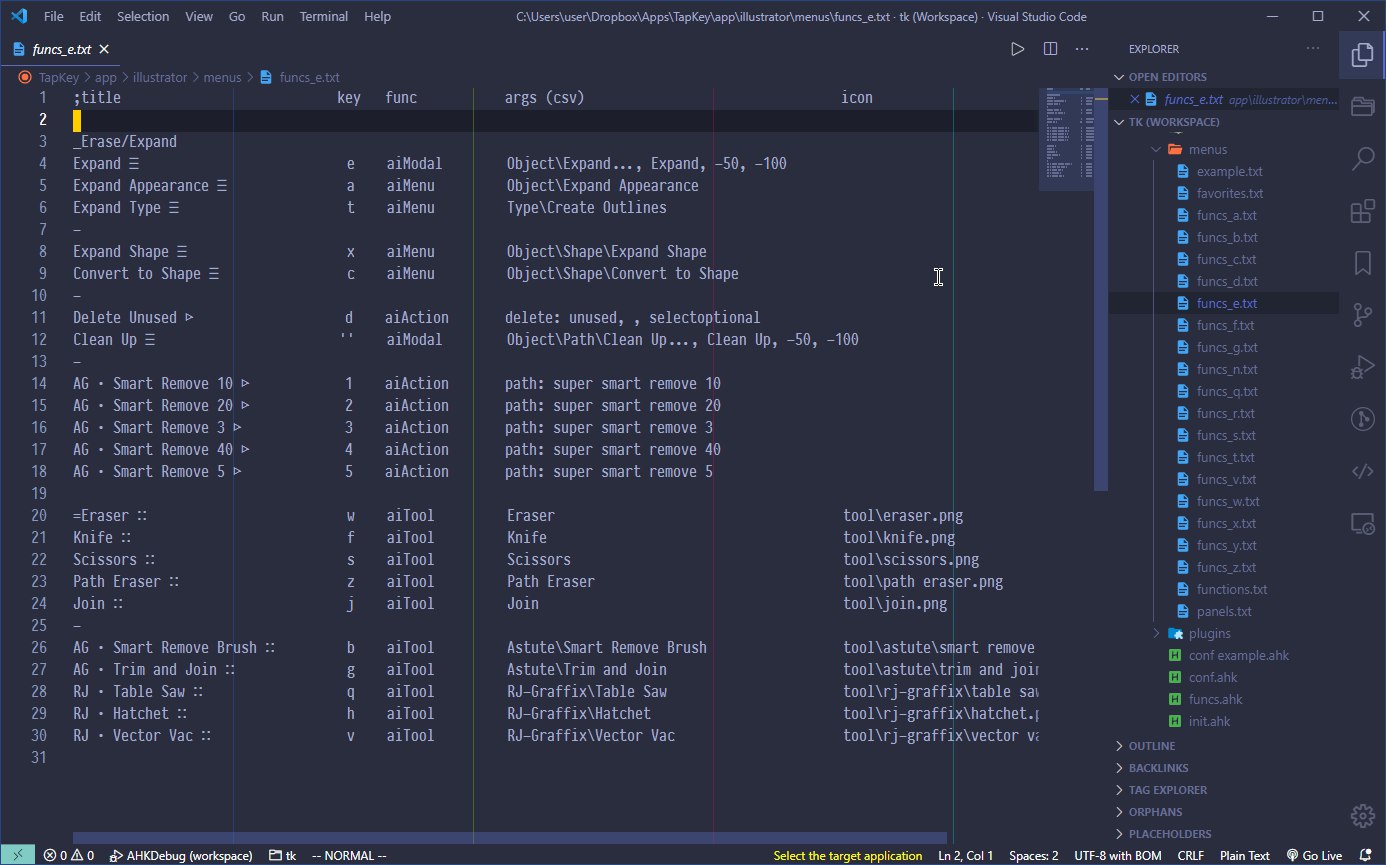Collapse the menus folder in the tree
The image size is (1386, 865).
(x=1224, y=149)
